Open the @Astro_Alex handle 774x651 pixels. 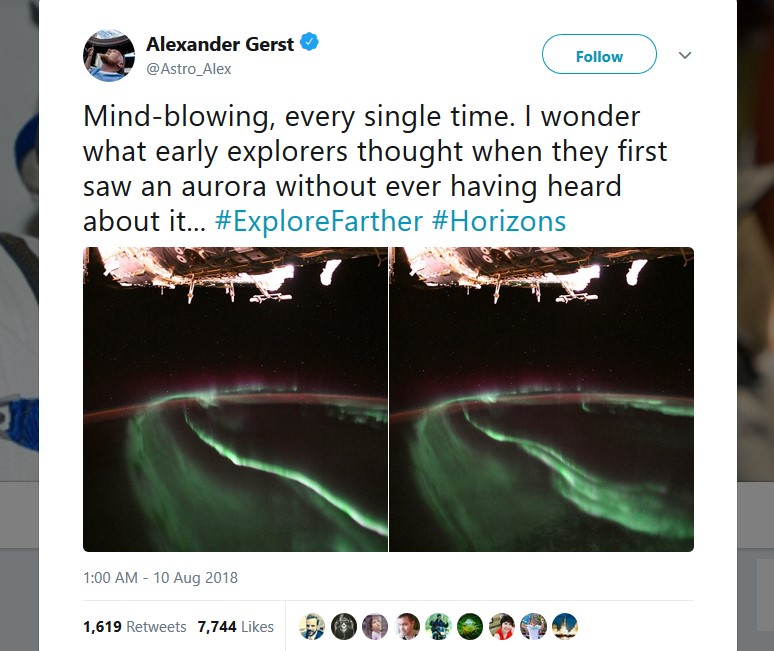[189, 69]
